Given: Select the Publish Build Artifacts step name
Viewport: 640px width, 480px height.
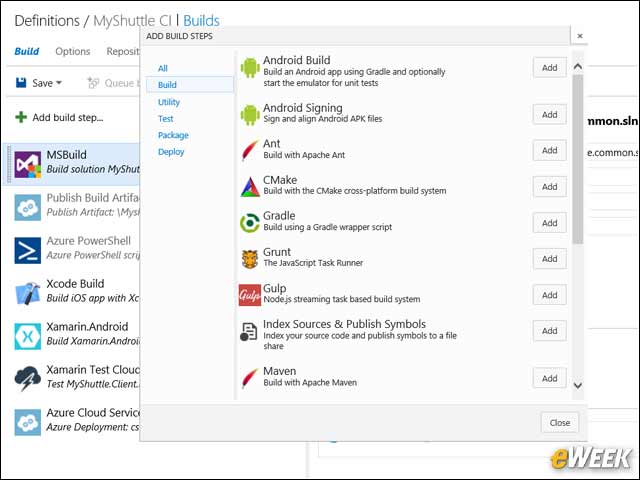Looking at the screenshot, I should pos(93,198).
